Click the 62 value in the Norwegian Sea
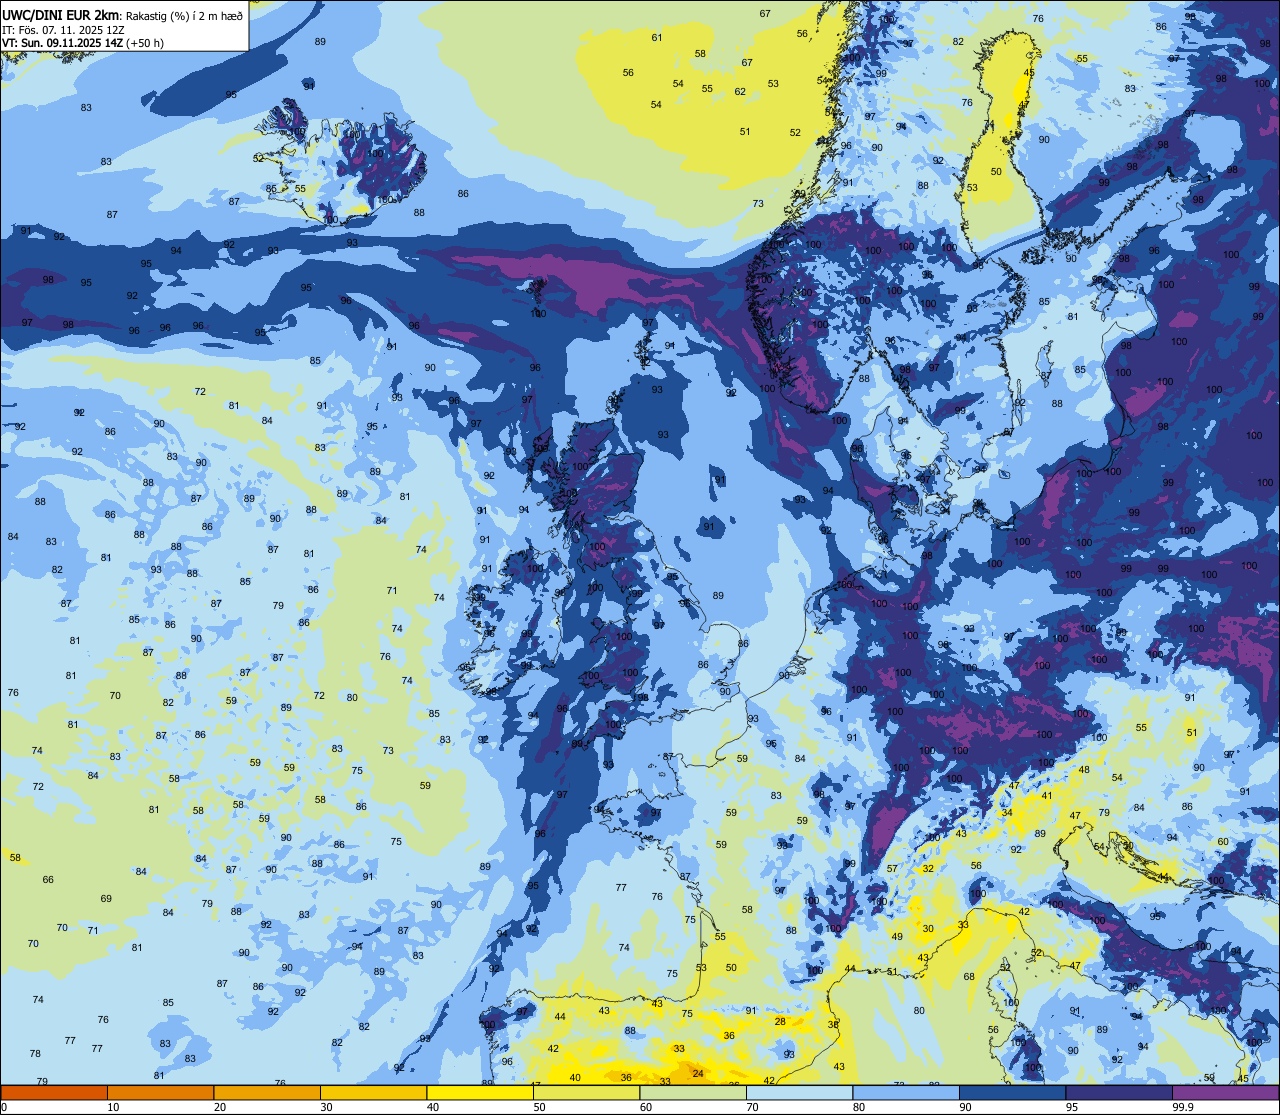This screenshot has width=1280, height=1115. 740,92
